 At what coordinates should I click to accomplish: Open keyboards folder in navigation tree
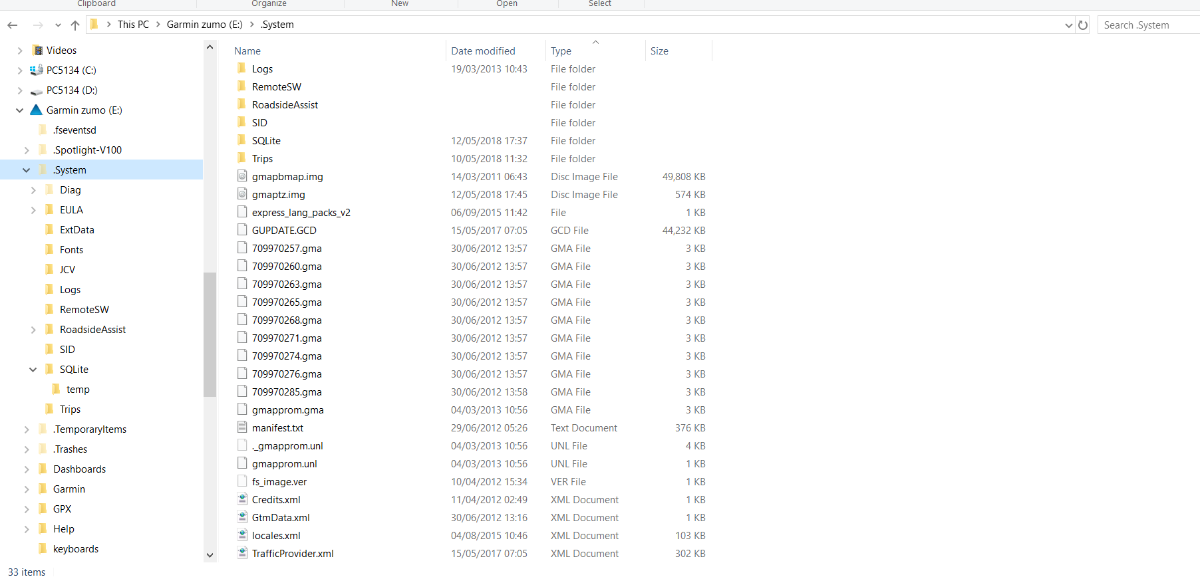coord(76,549)
